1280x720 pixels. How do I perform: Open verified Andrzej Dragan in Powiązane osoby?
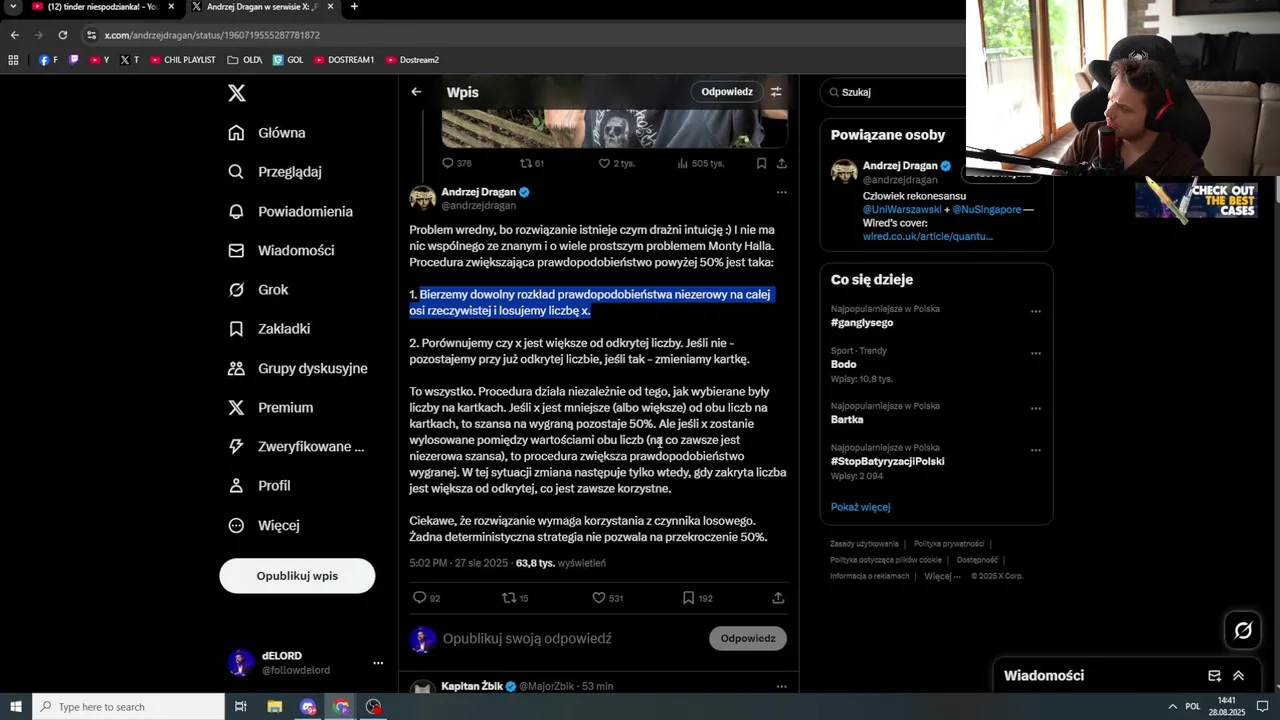point(900,166)
